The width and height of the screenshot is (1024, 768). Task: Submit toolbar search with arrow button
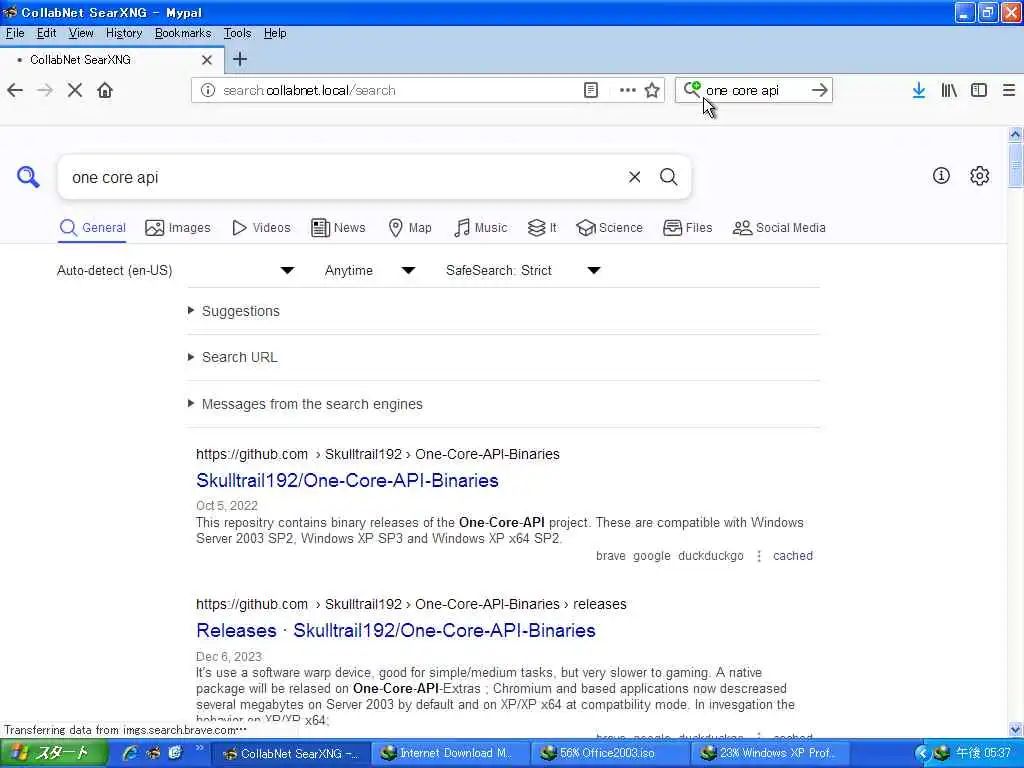820,90
